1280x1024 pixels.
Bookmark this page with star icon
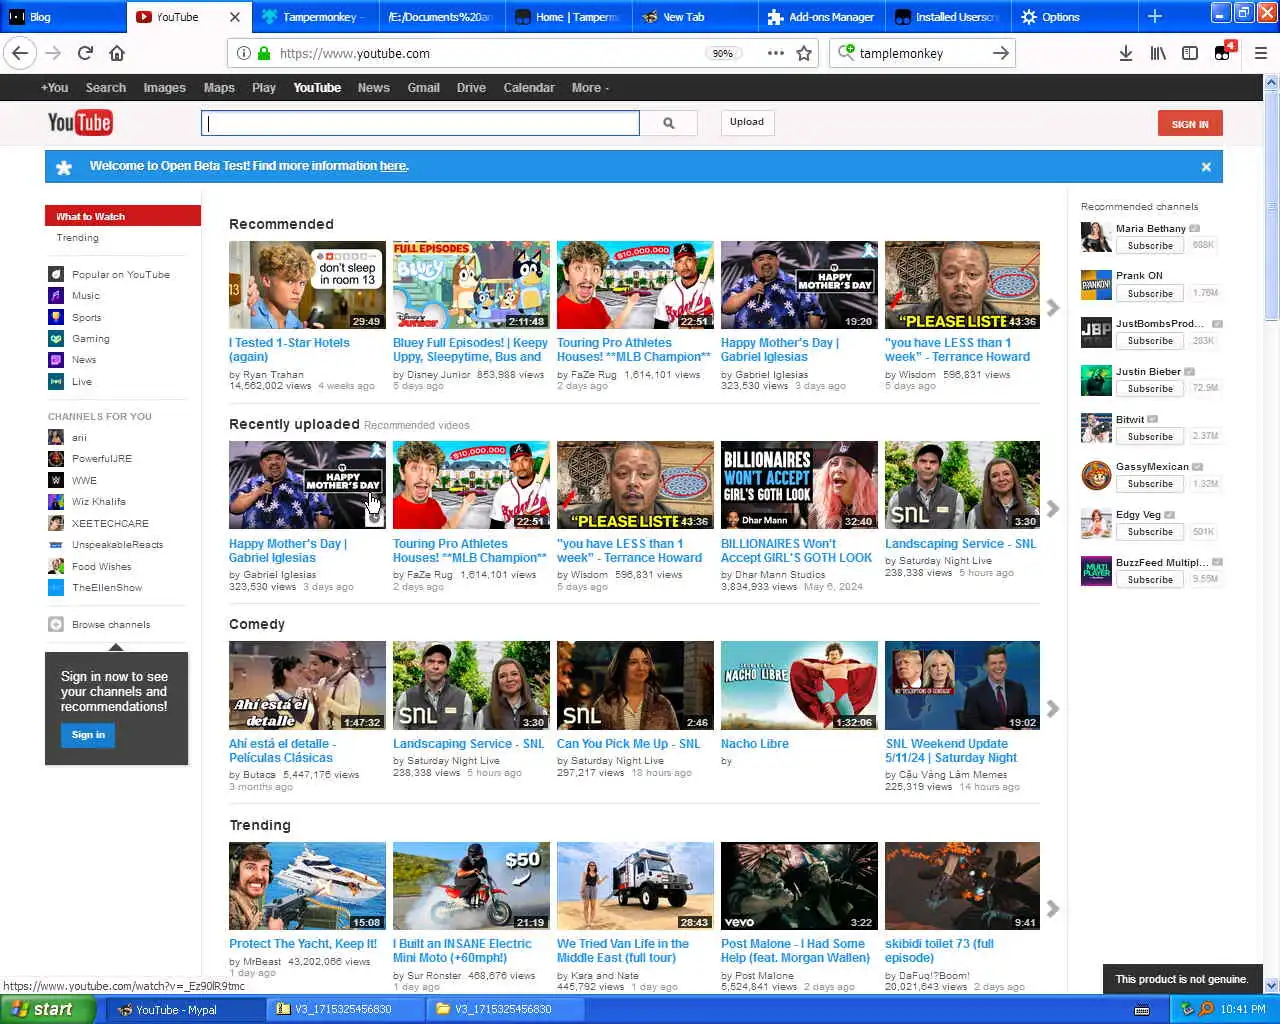804,53
